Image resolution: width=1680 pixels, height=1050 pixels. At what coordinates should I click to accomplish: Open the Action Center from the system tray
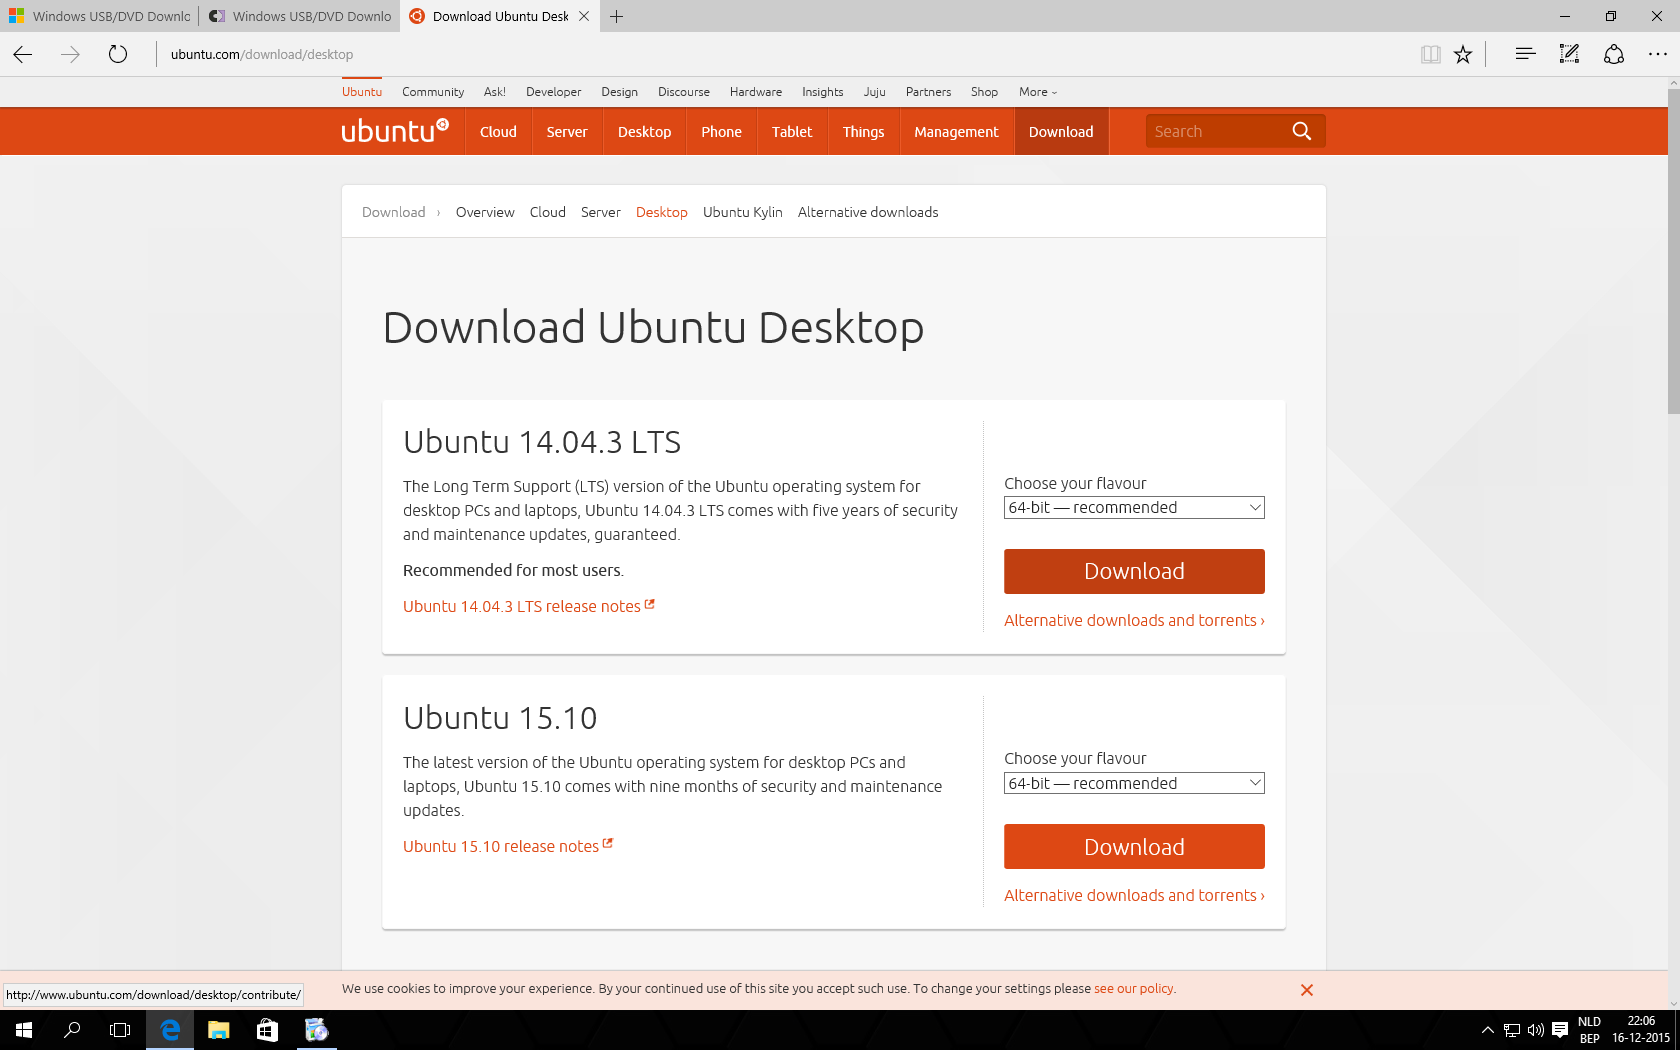pos(1561,1029)
